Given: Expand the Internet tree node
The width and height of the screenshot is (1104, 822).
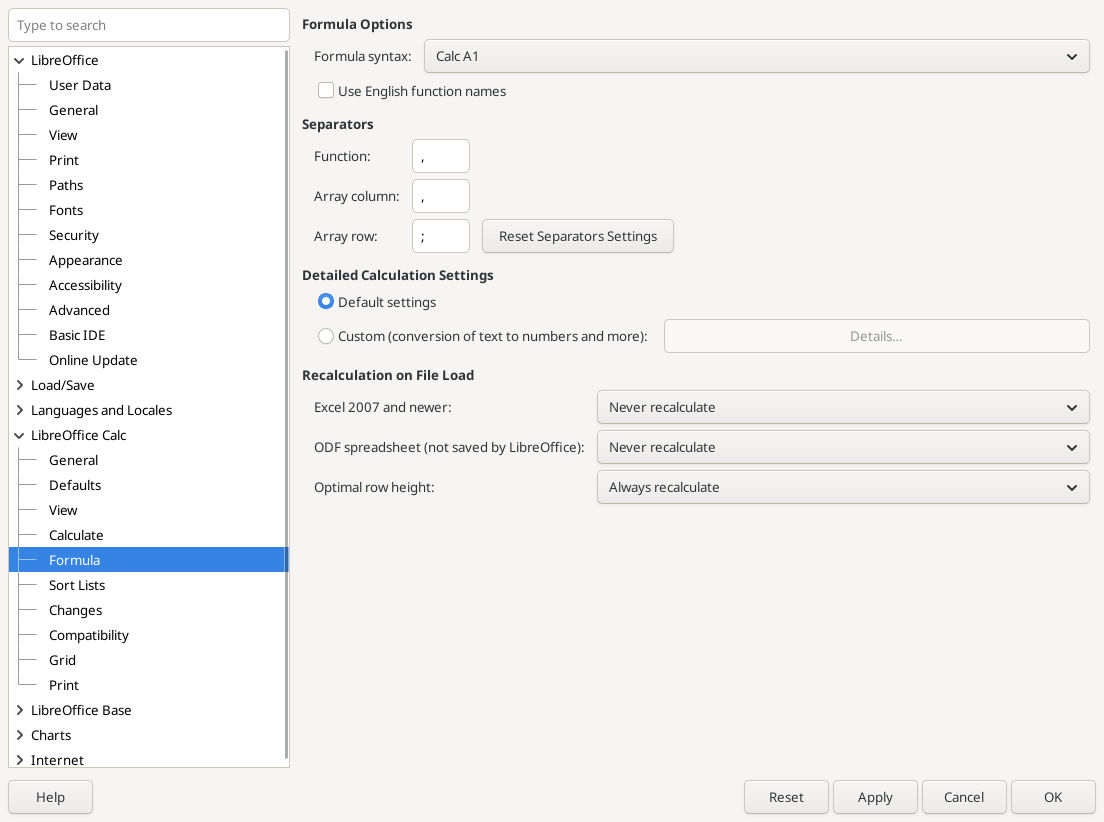Looking at the screenshot, I should pos(19,760).
